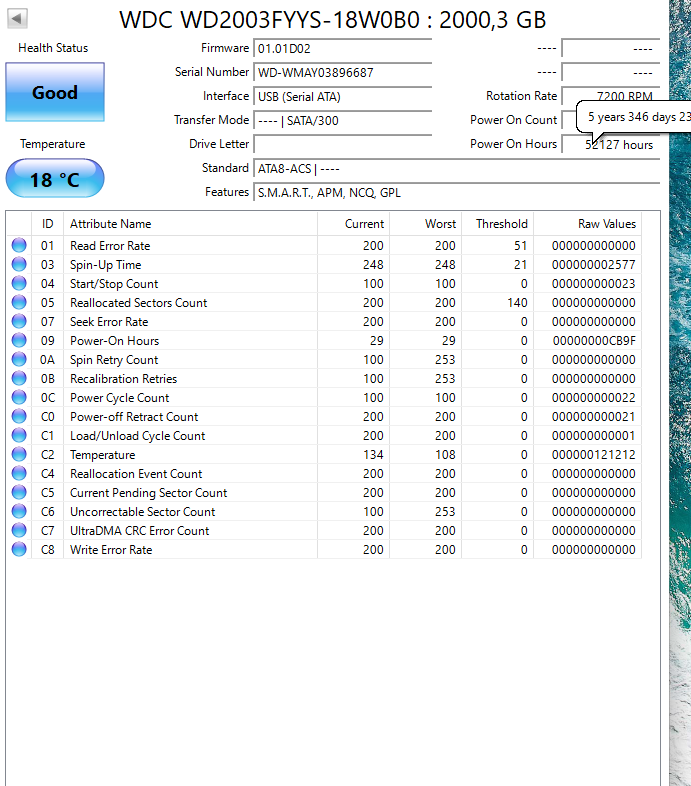The image size is (691, 786).
Task: Click the Power On Count label
Action: click(513, 120)
